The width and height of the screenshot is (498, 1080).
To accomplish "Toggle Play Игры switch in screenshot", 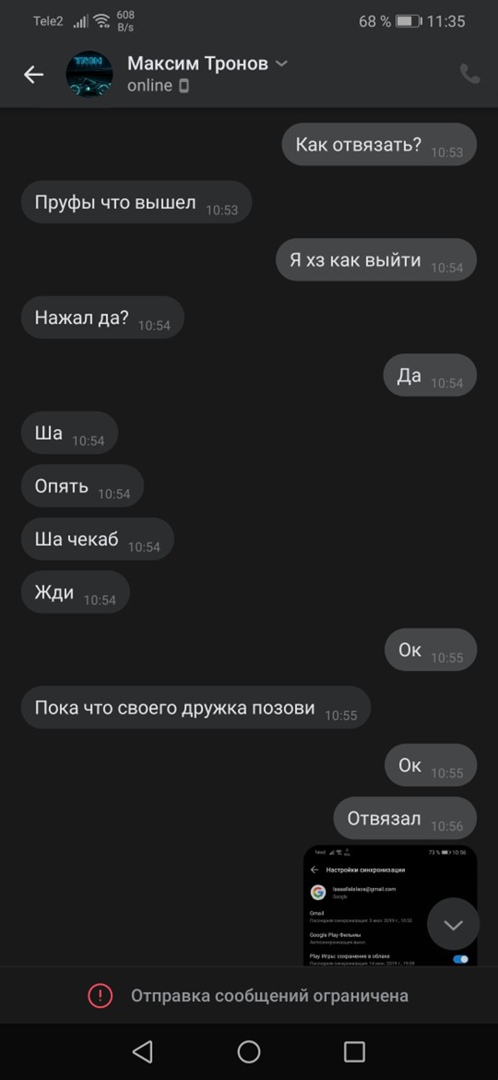I will [x=461, y=959].
